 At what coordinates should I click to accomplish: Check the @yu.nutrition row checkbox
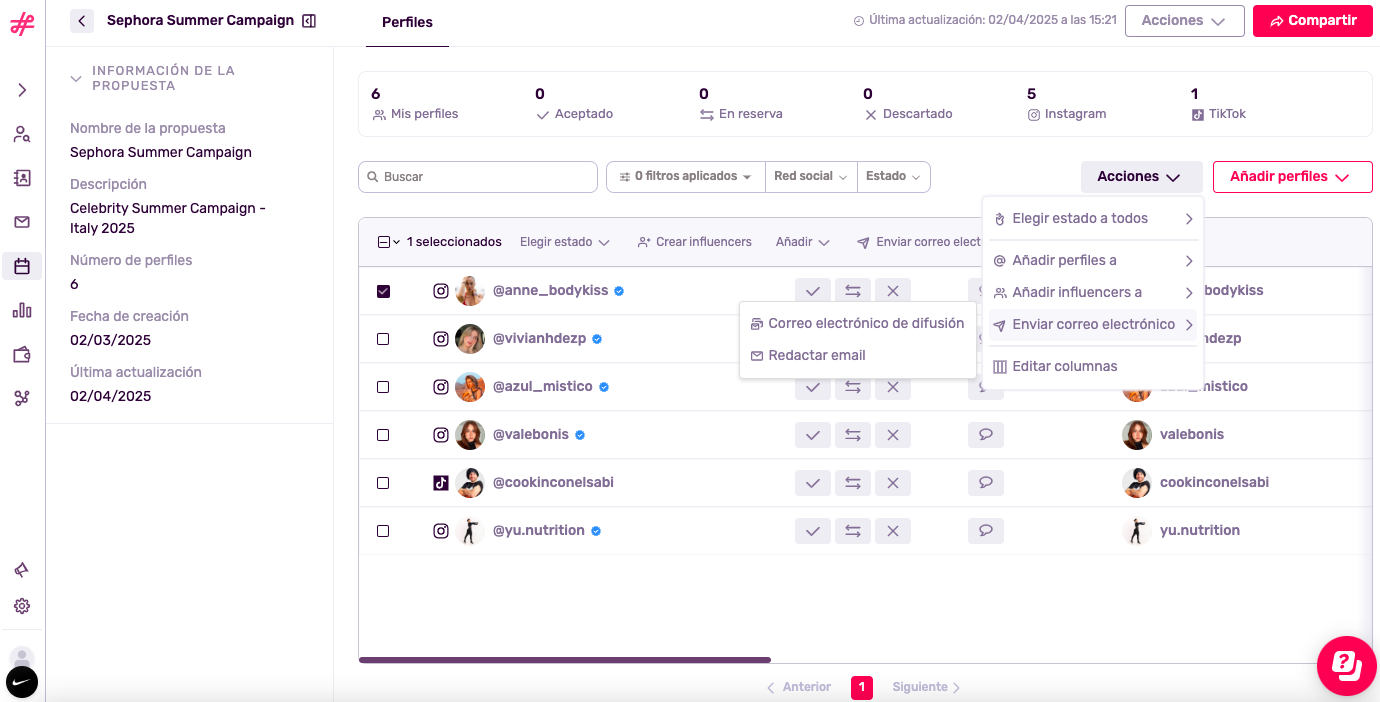click(x=383, y=531)
